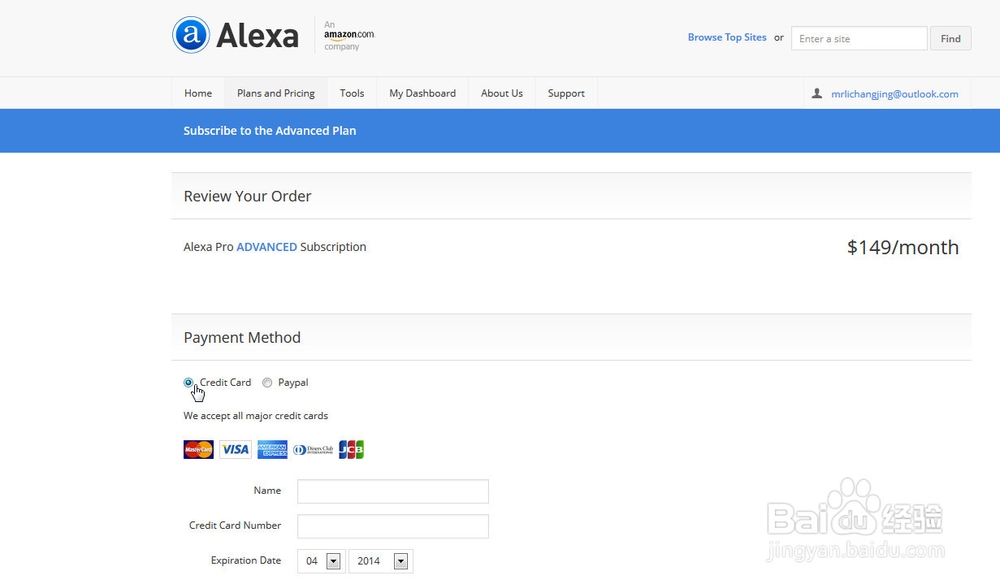The width and height of the screenshot is (1000, 584).
Task: Open Plans and Pricing menu
Action: coord(276,93)
